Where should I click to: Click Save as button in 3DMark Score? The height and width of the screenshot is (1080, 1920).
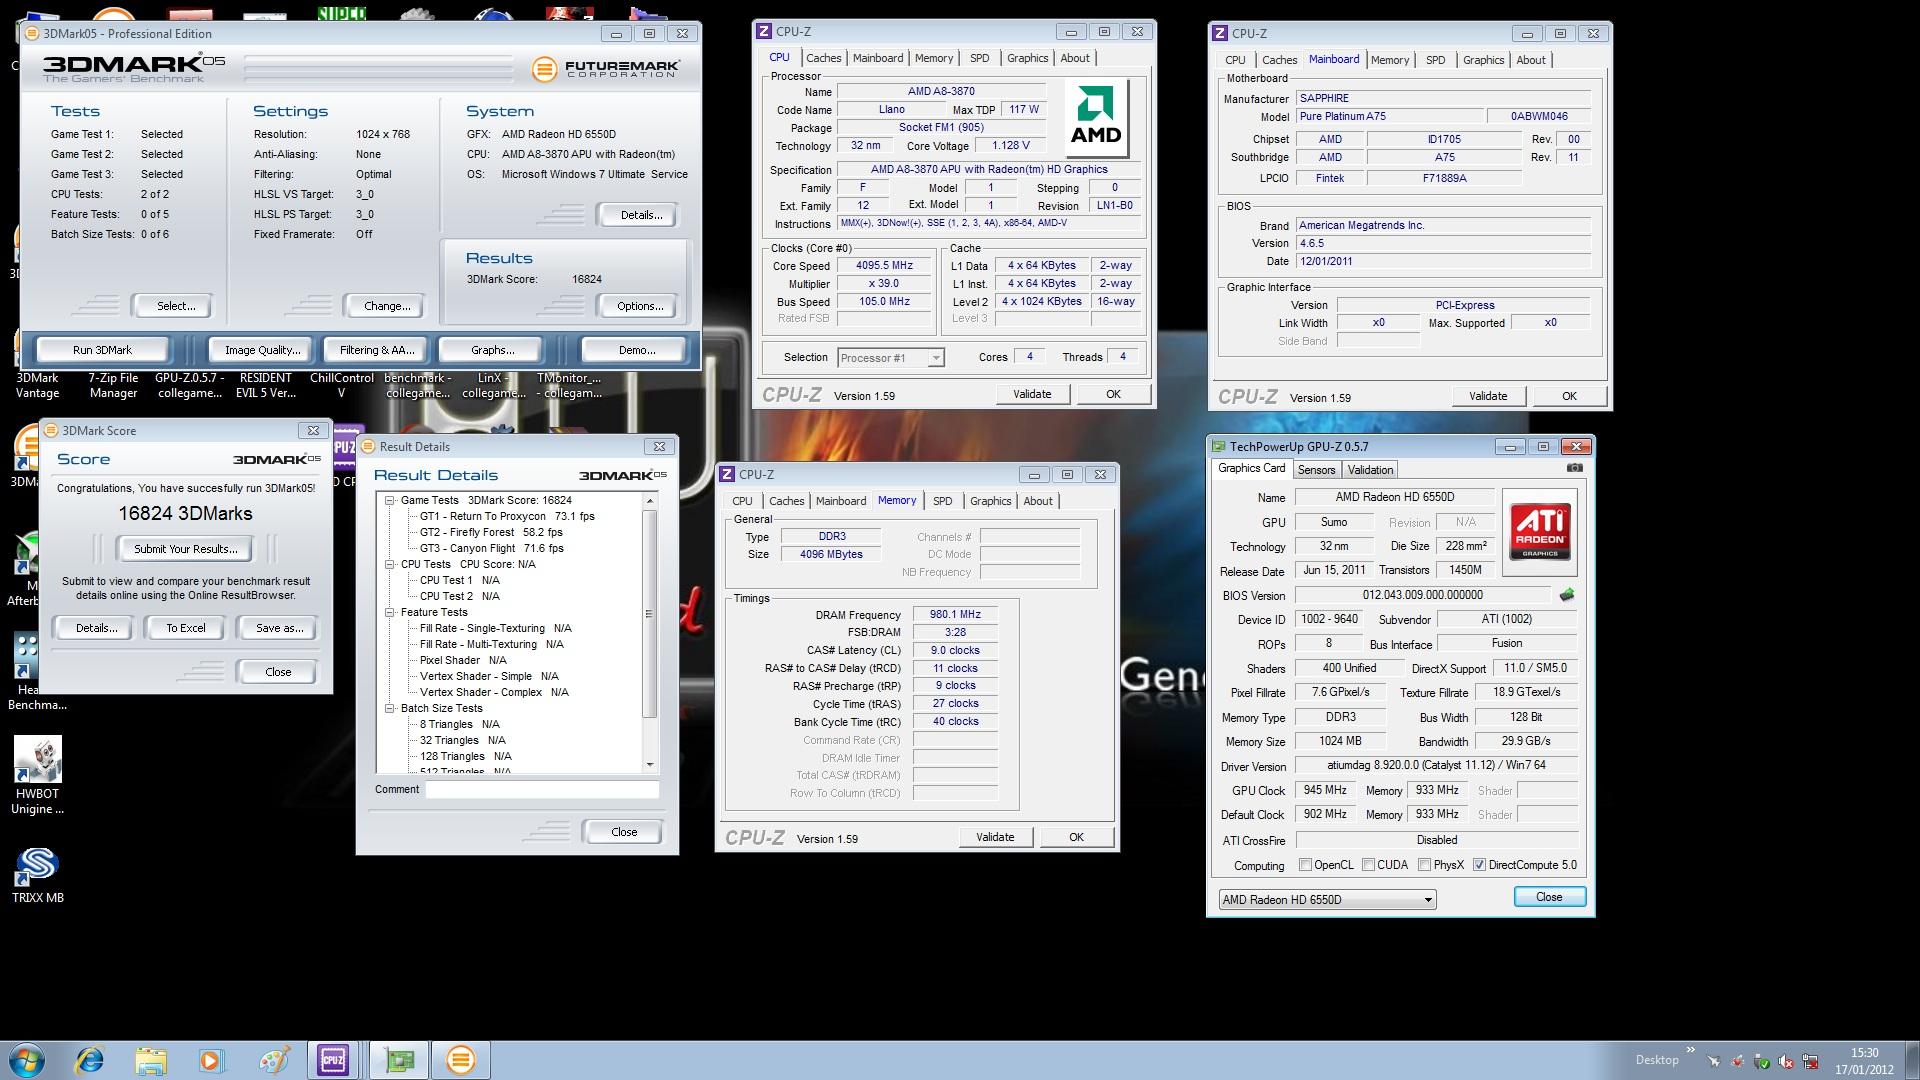click(x=279, y=628)
